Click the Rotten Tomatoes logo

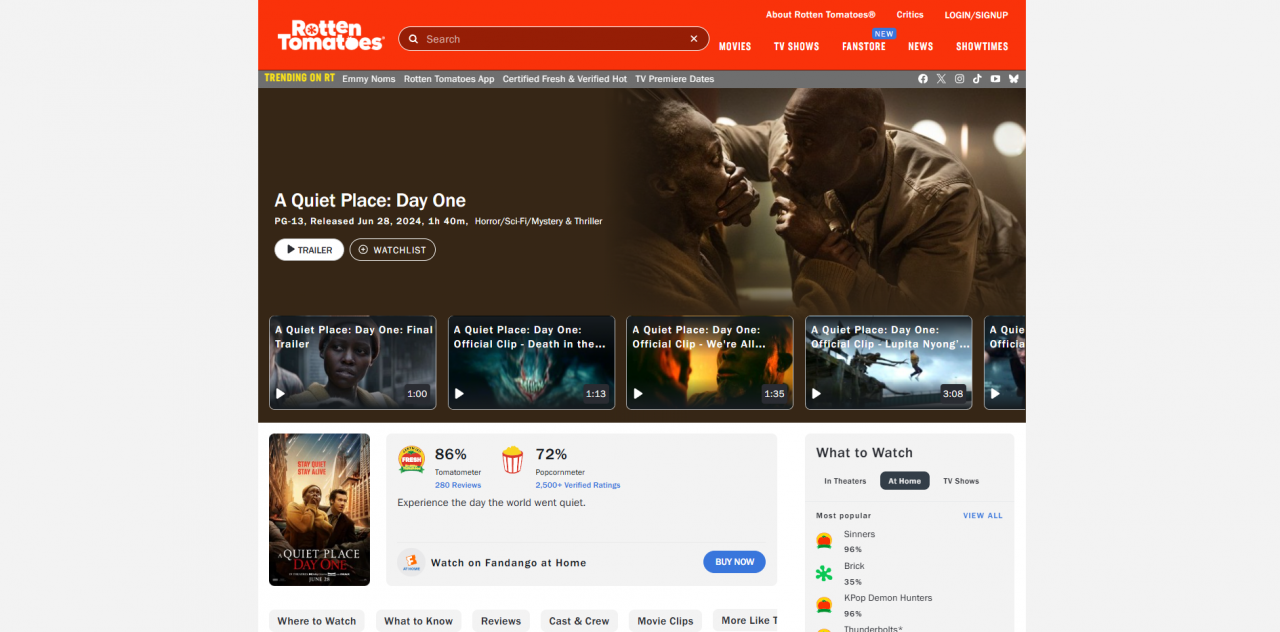tap(330, 35)
